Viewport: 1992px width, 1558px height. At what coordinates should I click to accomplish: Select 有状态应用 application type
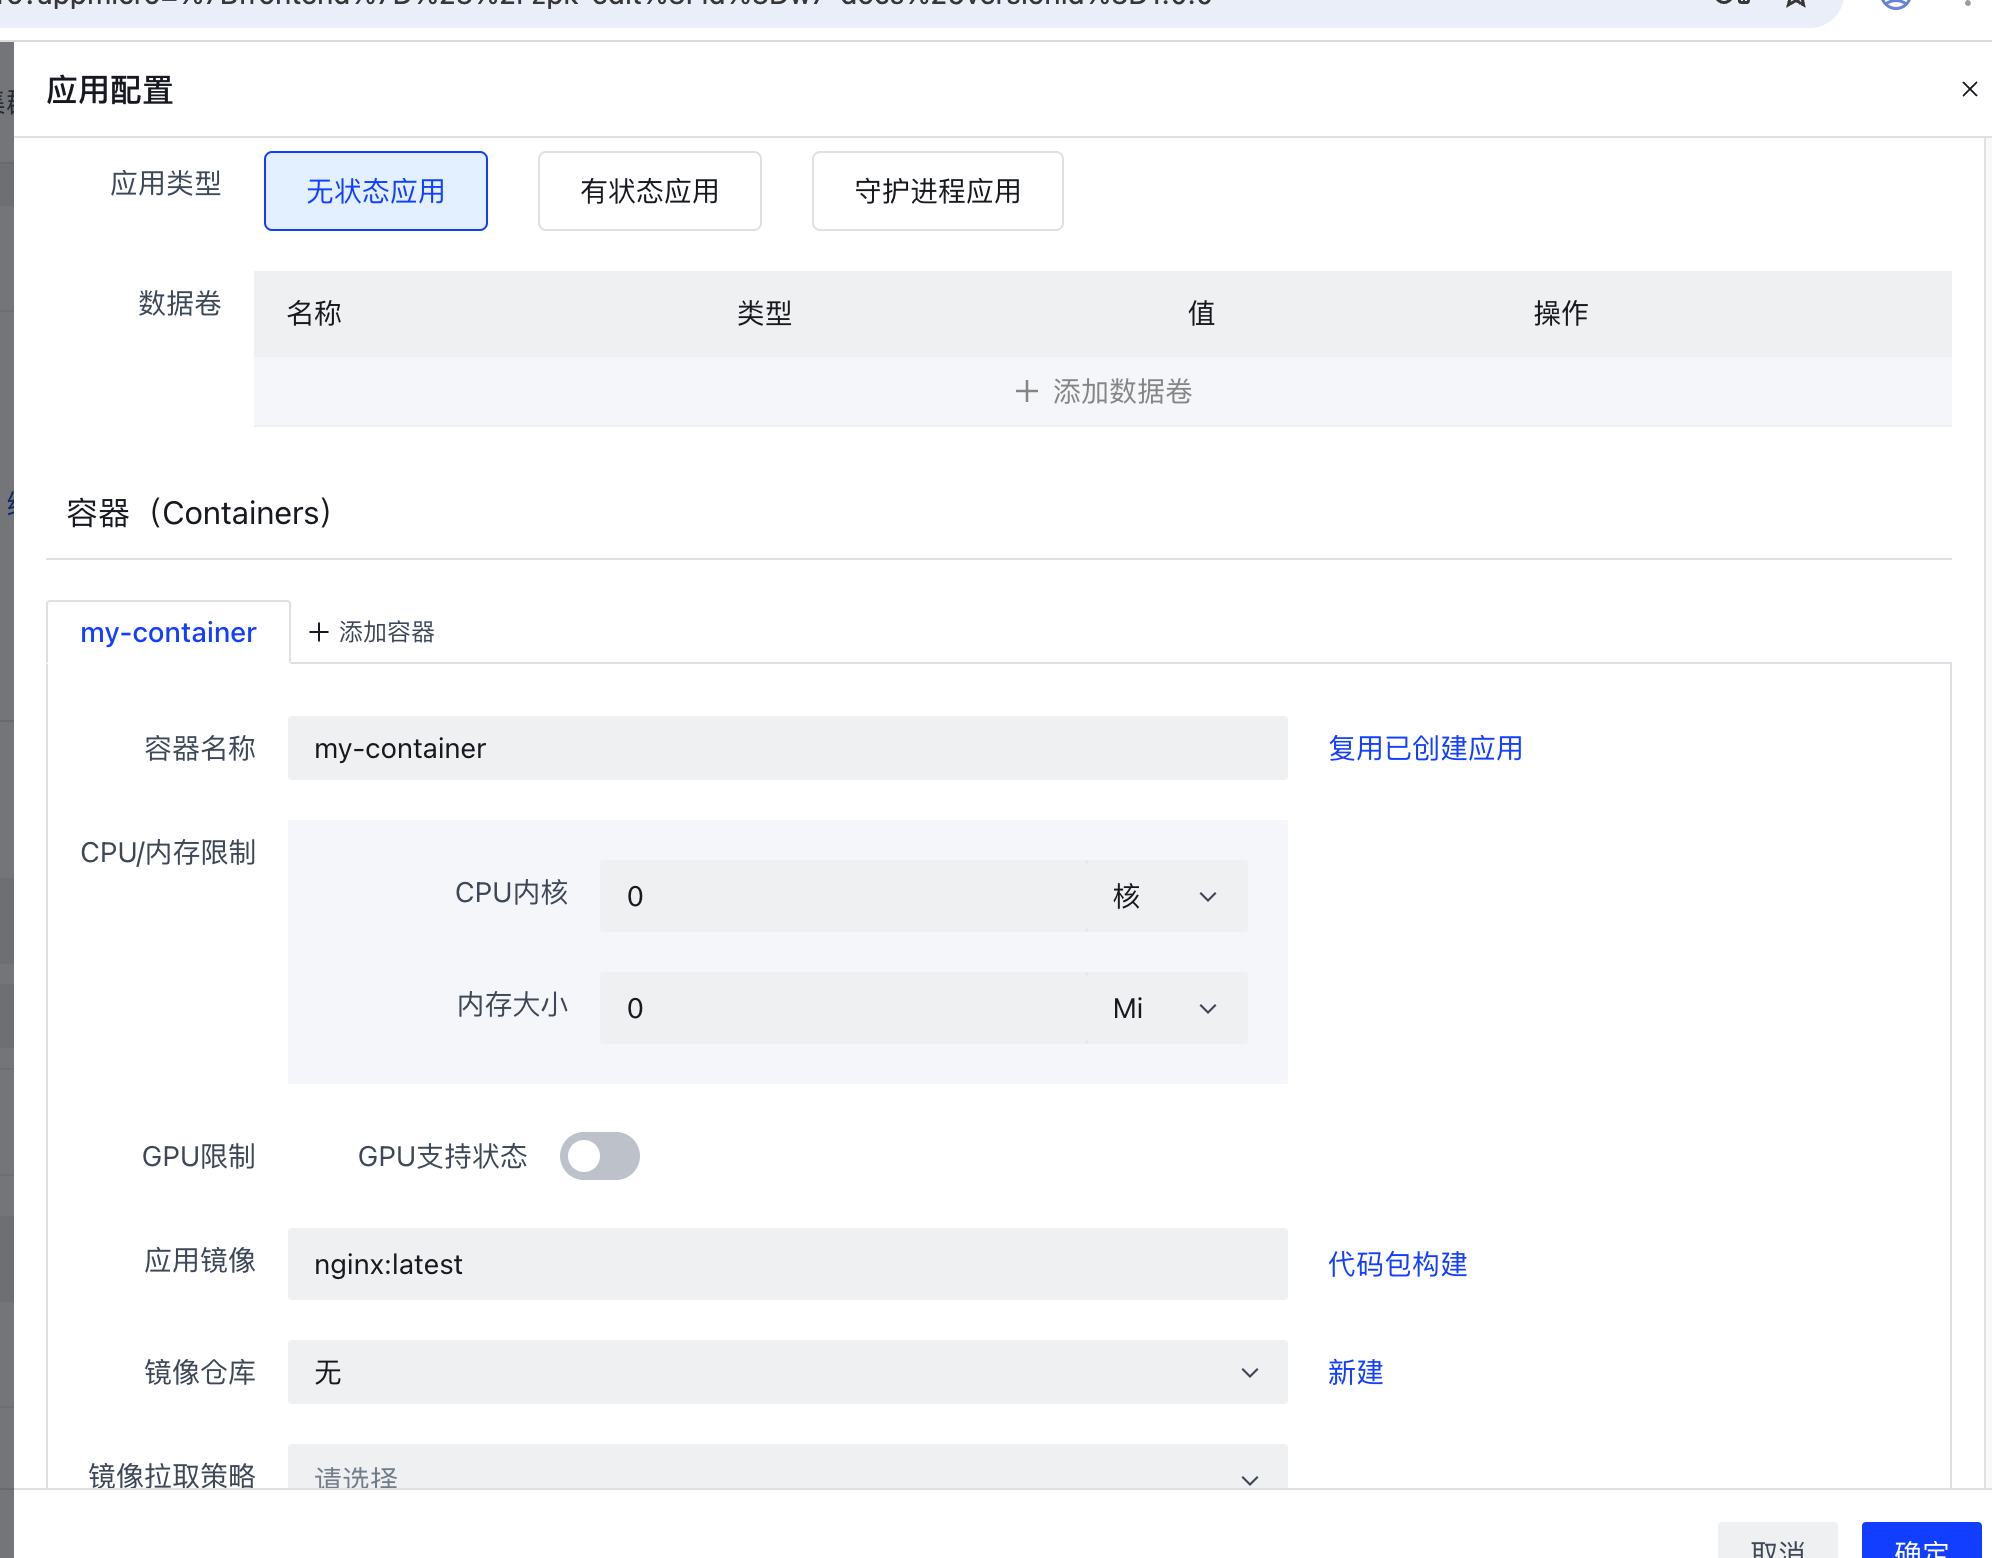coord(650,191)
